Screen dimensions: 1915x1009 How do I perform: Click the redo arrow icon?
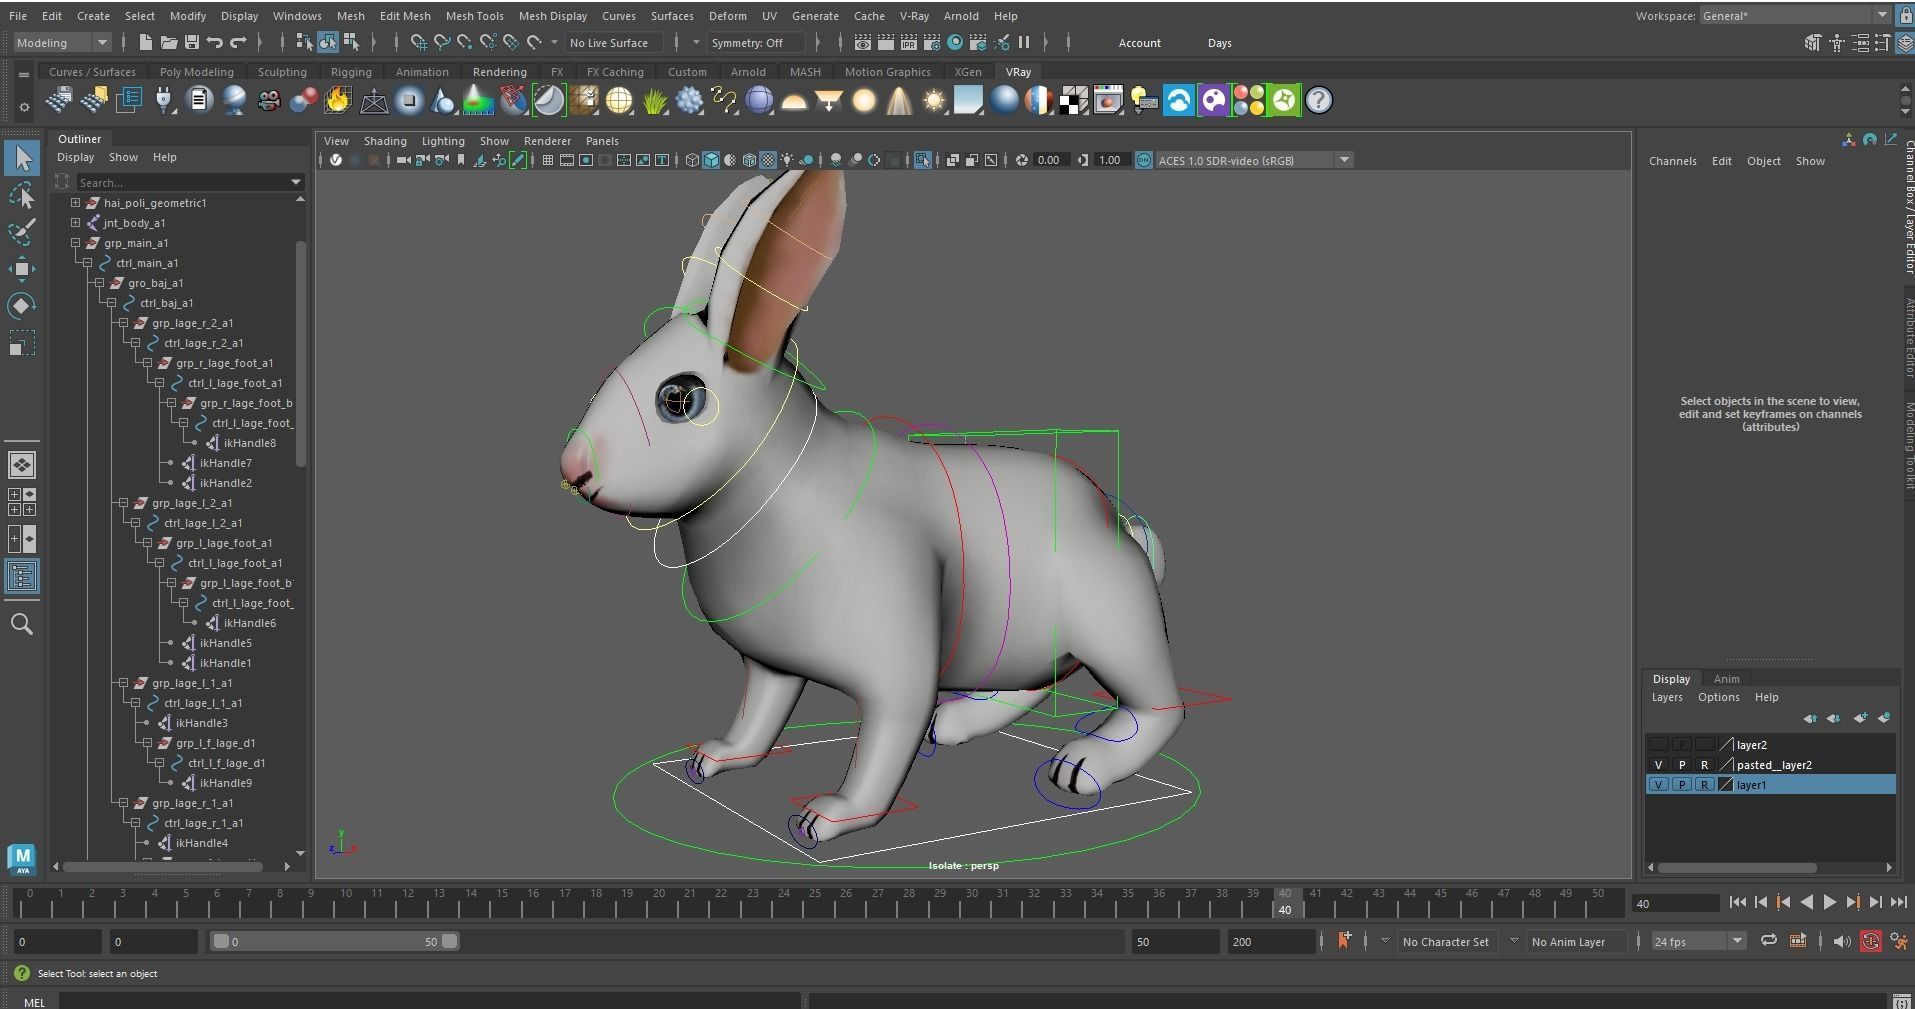(x=238, y=42)
